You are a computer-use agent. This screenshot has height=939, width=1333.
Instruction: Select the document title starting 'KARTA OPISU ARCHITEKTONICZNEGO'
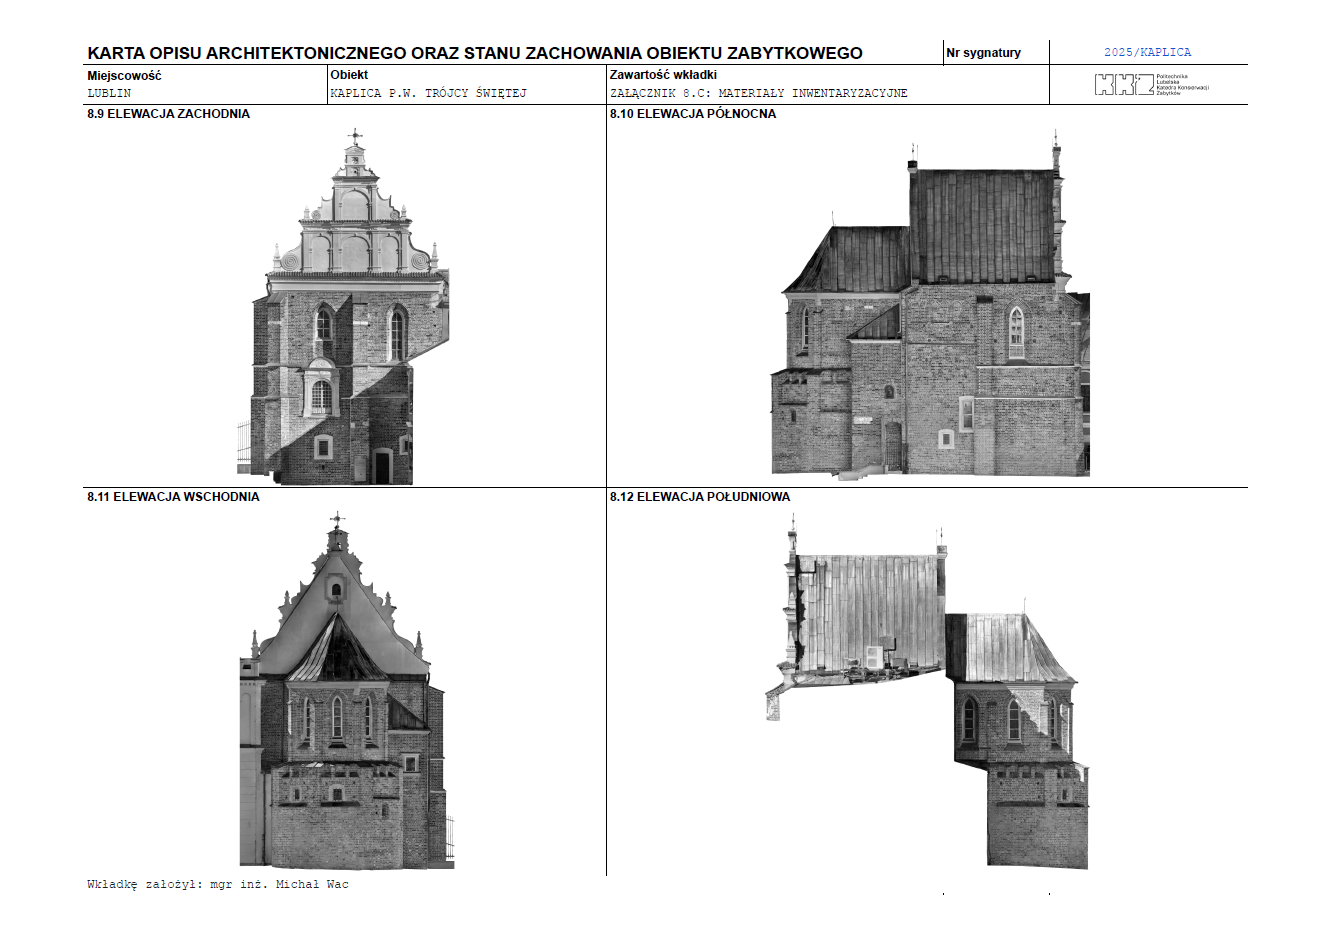[x=475, y=53]
